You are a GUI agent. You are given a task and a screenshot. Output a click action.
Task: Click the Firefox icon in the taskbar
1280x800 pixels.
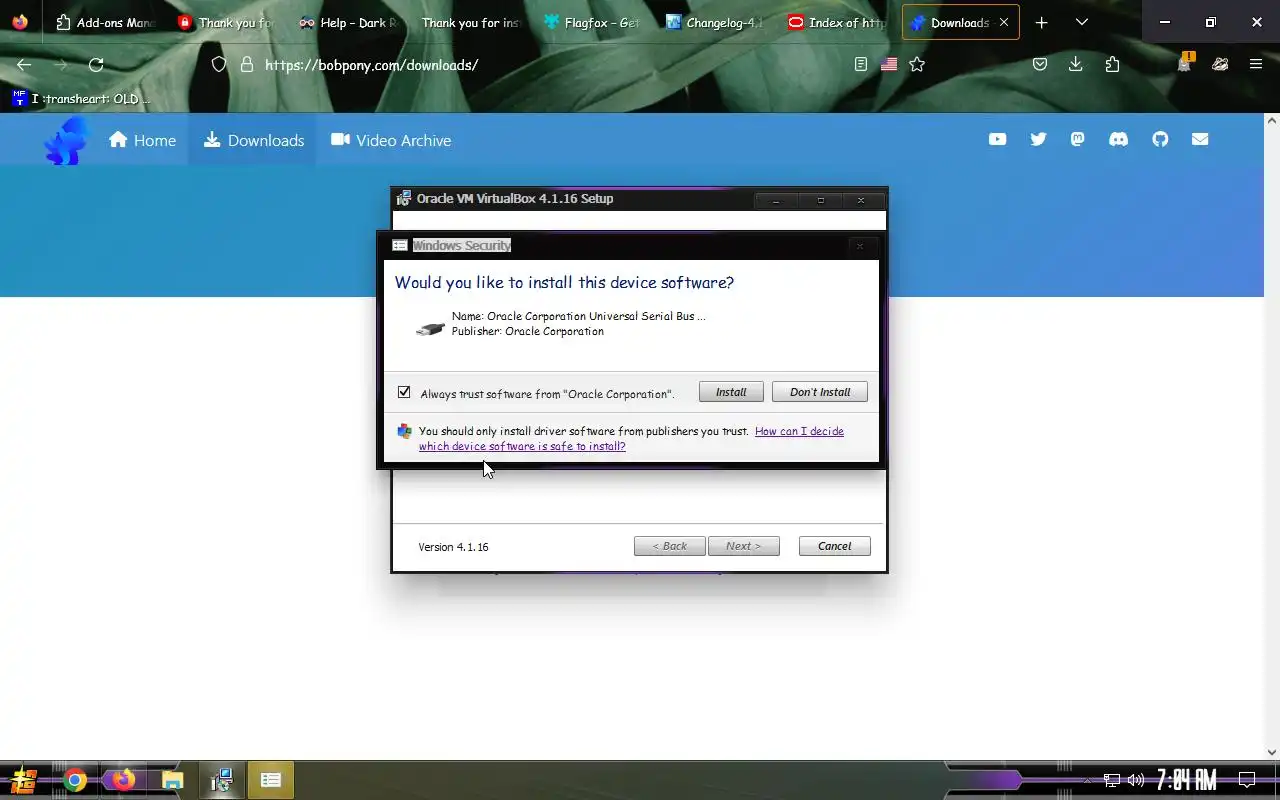click(123, 780)
